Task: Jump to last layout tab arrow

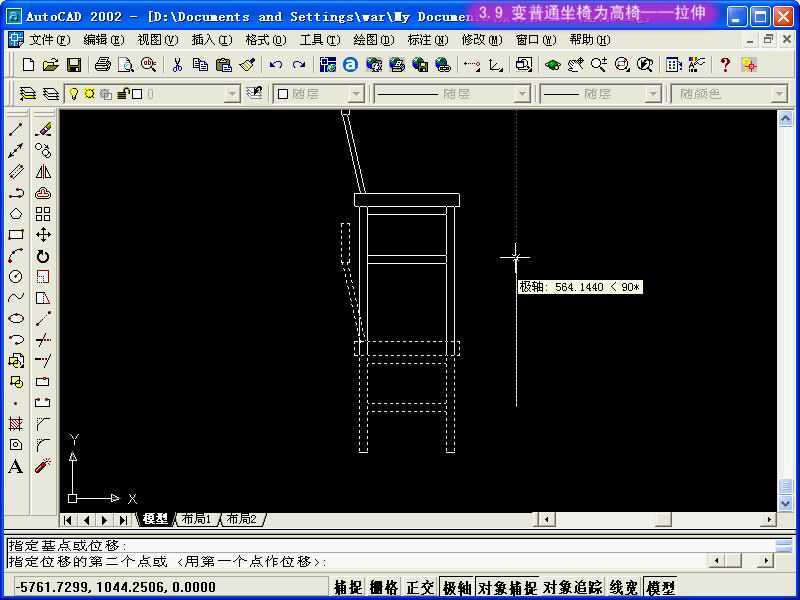Action: (123, 520)
